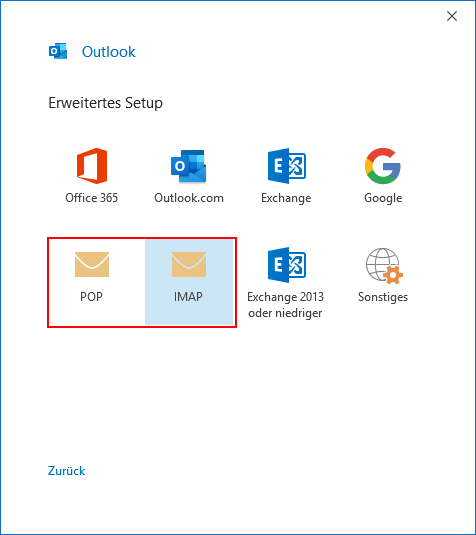Select the highlighted IMAP envelope icon
476x535 pixels.
(x=189, y=264)
